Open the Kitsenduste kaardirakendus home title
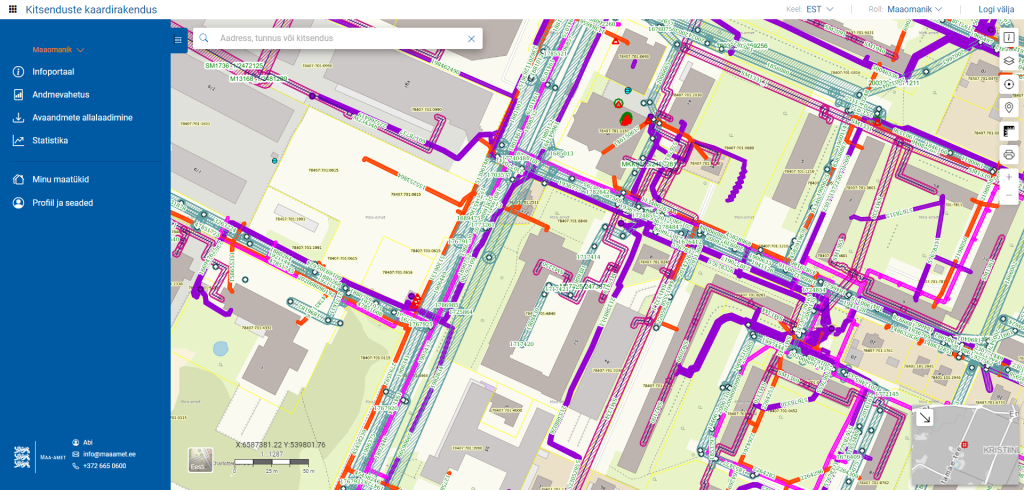The width and height of the screenshot is (1024, 490). [x=91, y=10]
